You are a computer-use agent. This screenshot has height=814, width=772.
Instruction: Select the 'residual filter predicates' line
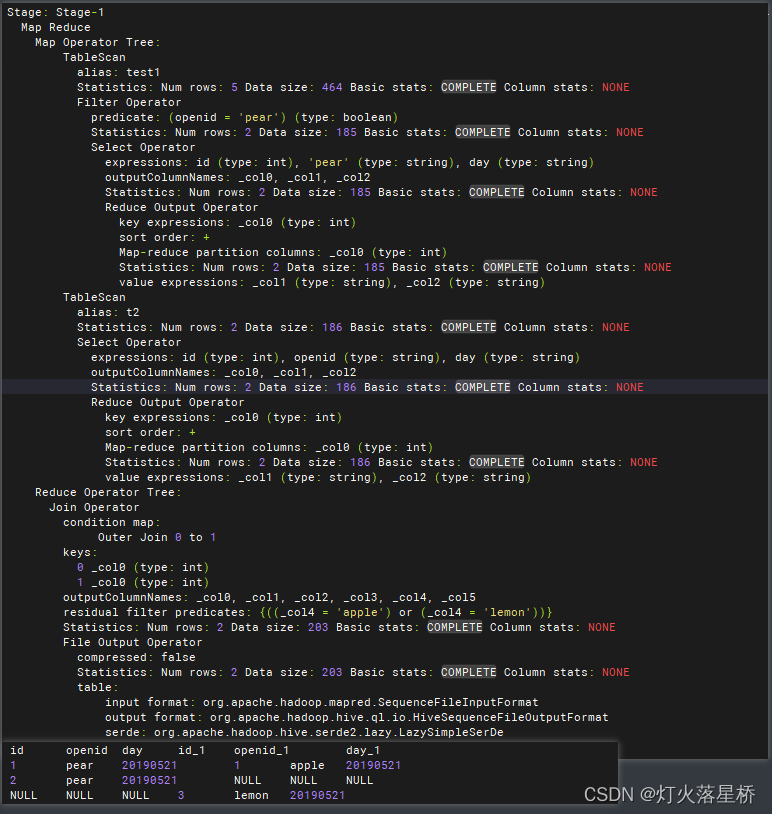[307, 613]
